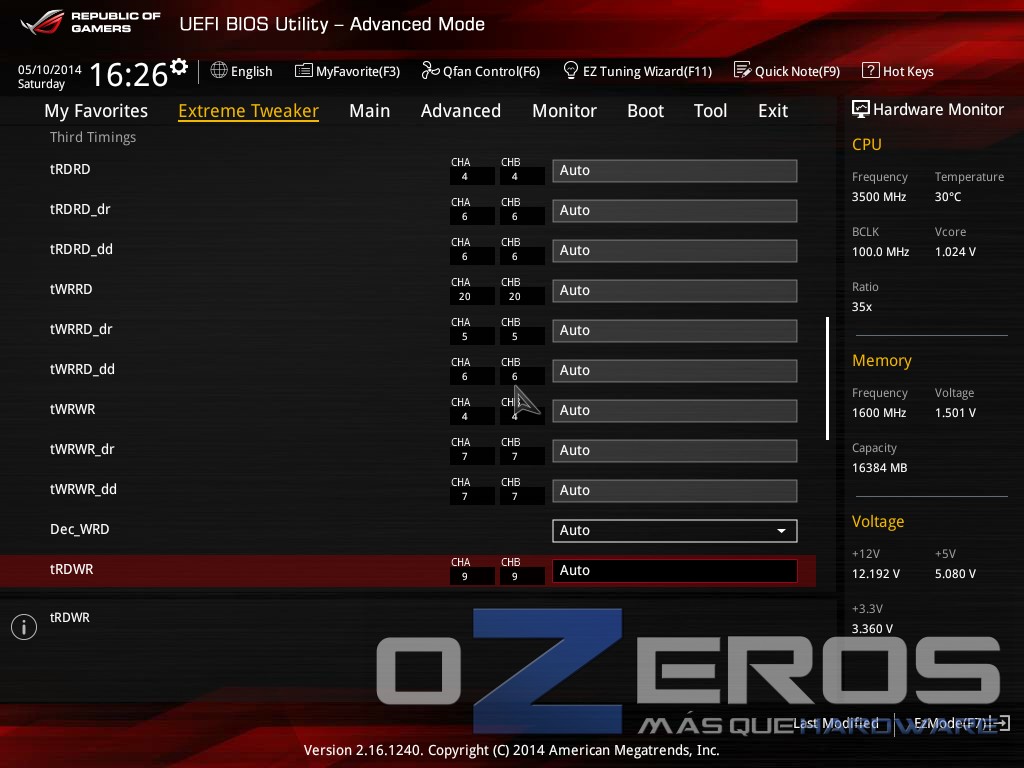The height and width of the screenshot is (768, 1024).
Task: Click the CPU temperature 30°C reading
Action: click(x=948, y=197)
